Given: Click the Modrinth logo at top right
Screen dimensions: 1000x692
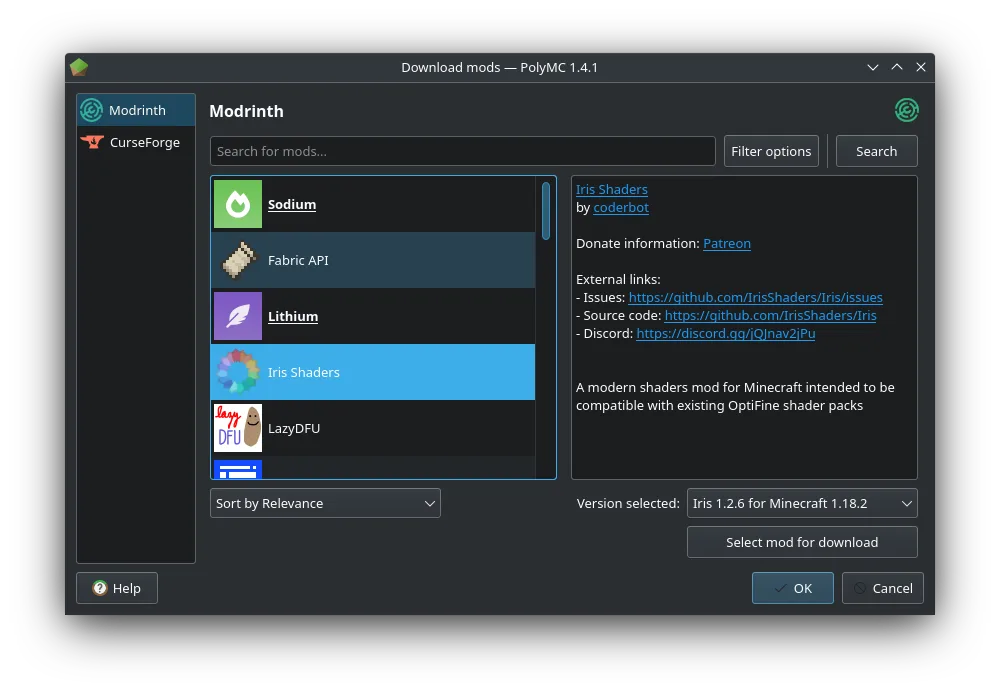Looking at the screenshot, I should 906,110.
